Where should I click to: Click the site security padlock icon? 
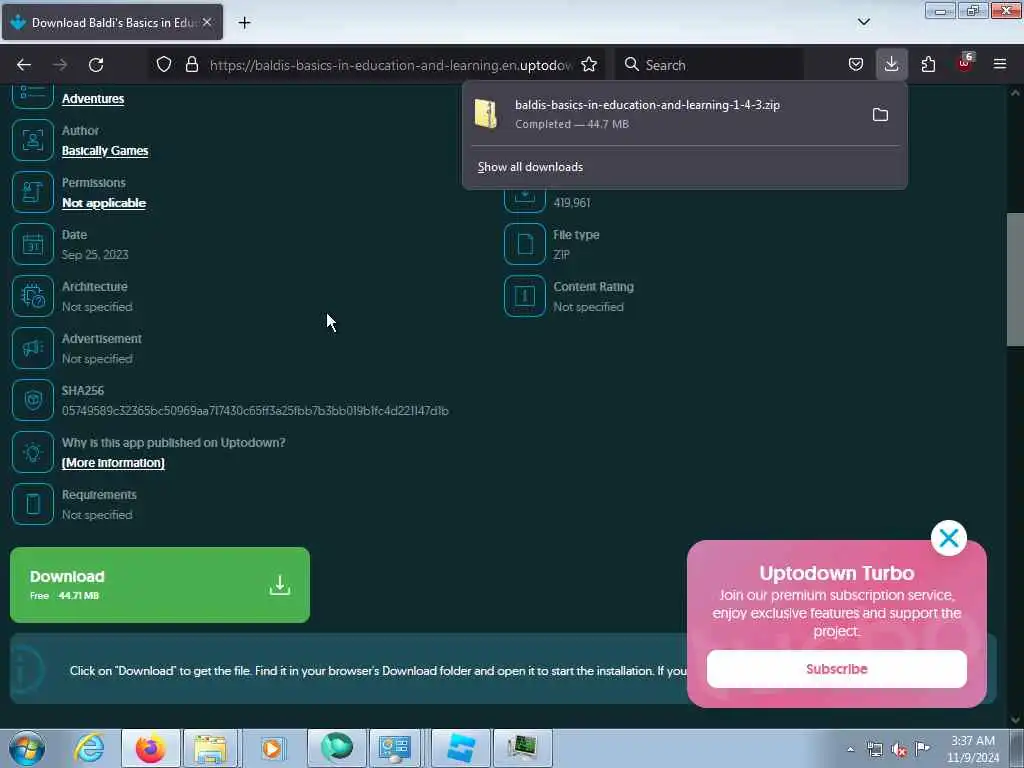click(x=191, y=65)
